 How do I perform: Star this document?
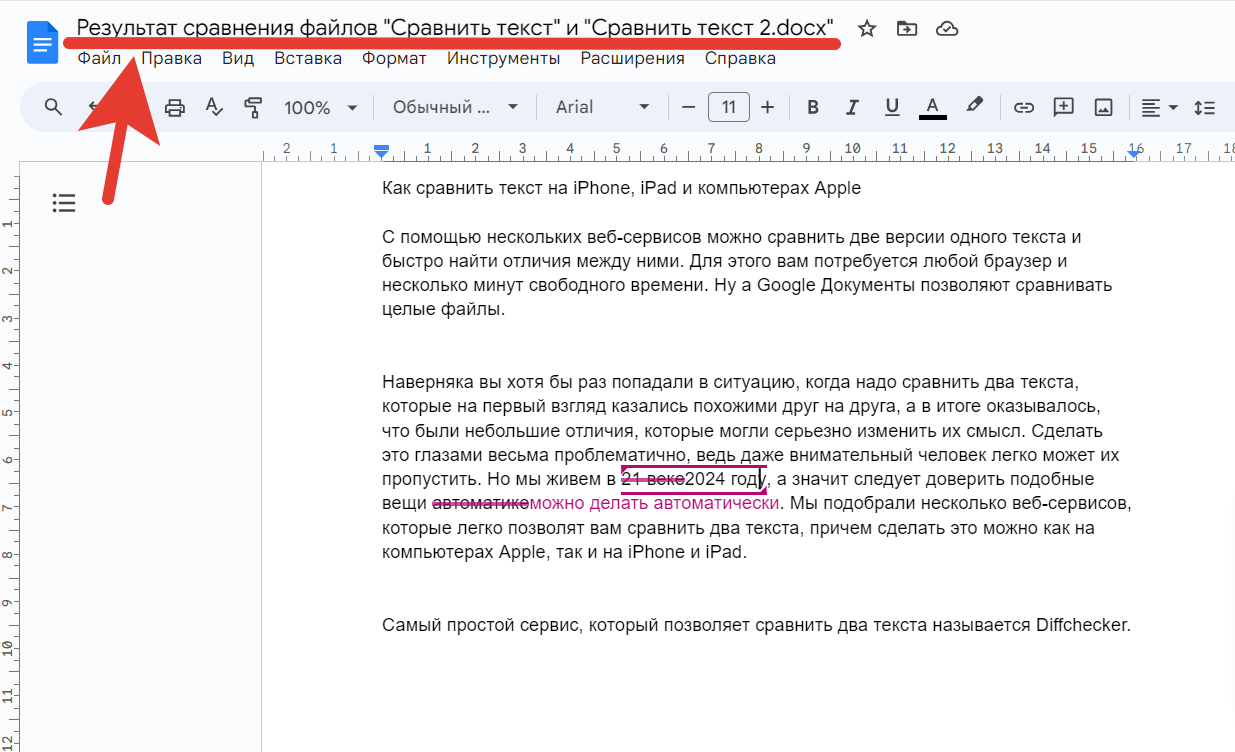[866, 29]
